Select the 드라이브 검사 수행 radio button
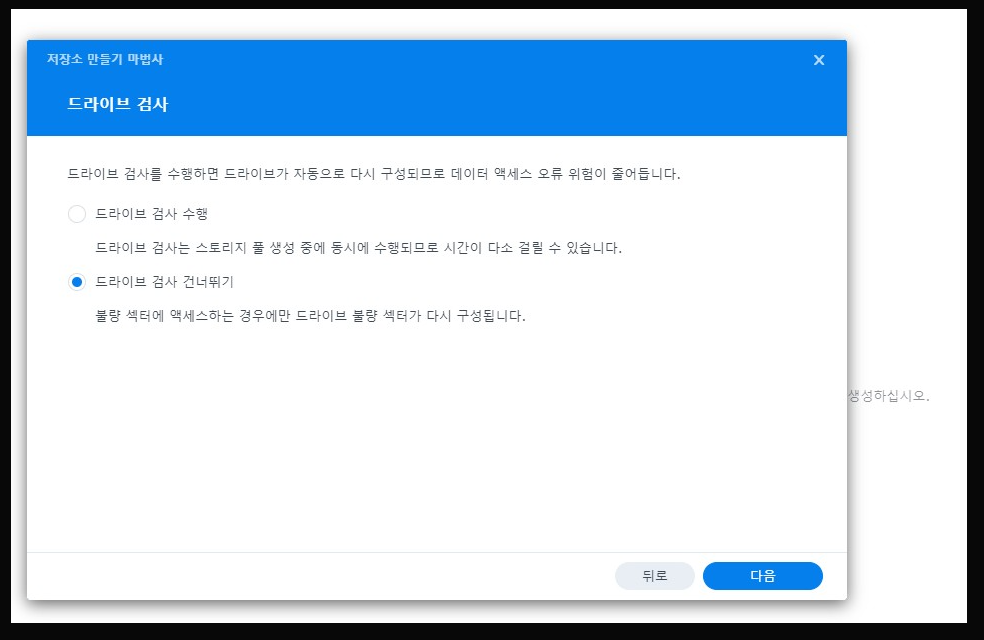The height and width of the screenshot is (640, 984). pos(77,214)
